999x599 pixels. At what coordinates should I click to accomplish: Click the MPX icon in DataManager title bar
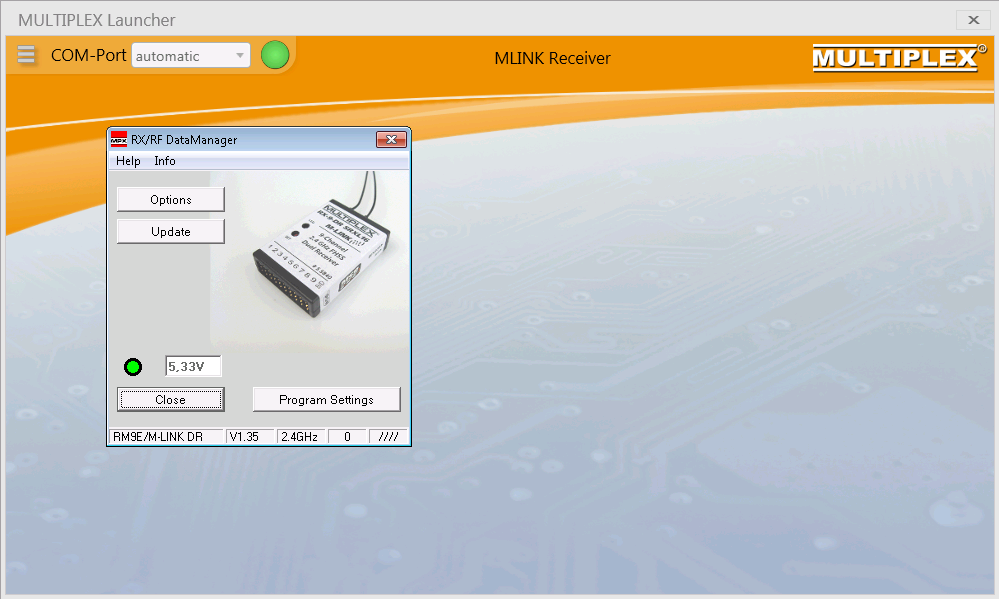pos(119,140)
